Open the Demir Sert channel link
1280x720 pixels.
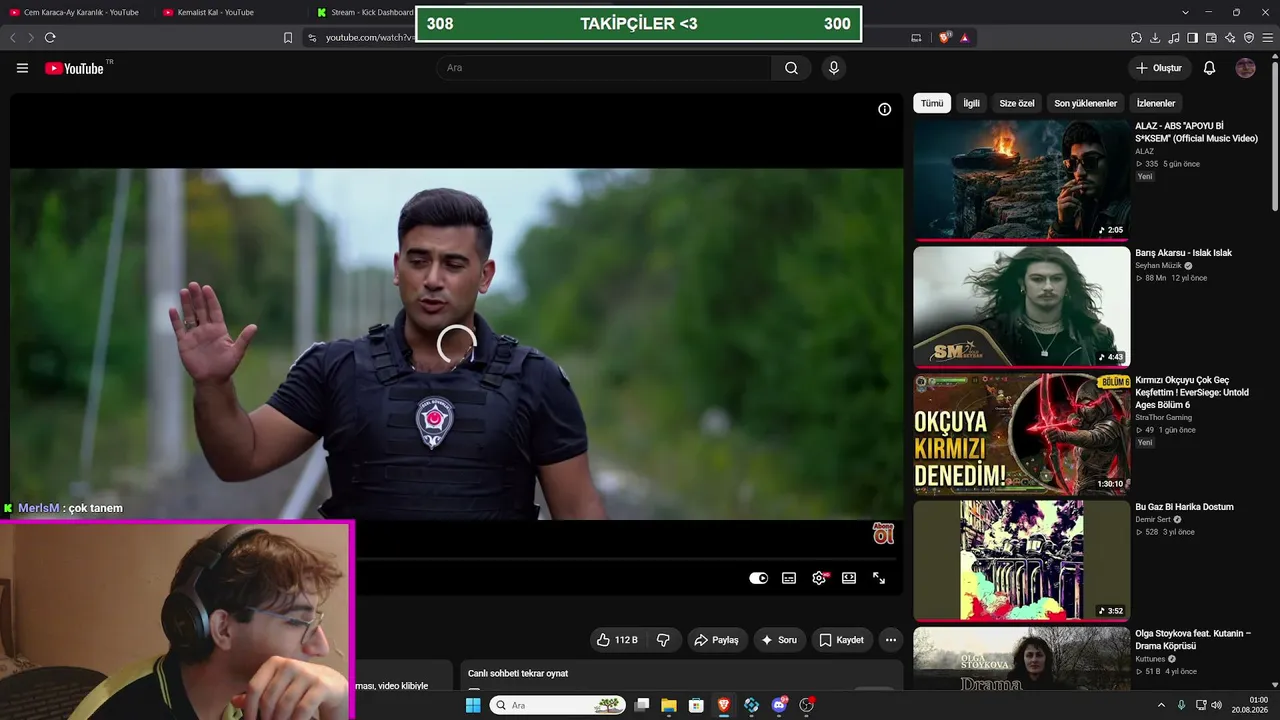(x=1153, y=520)
